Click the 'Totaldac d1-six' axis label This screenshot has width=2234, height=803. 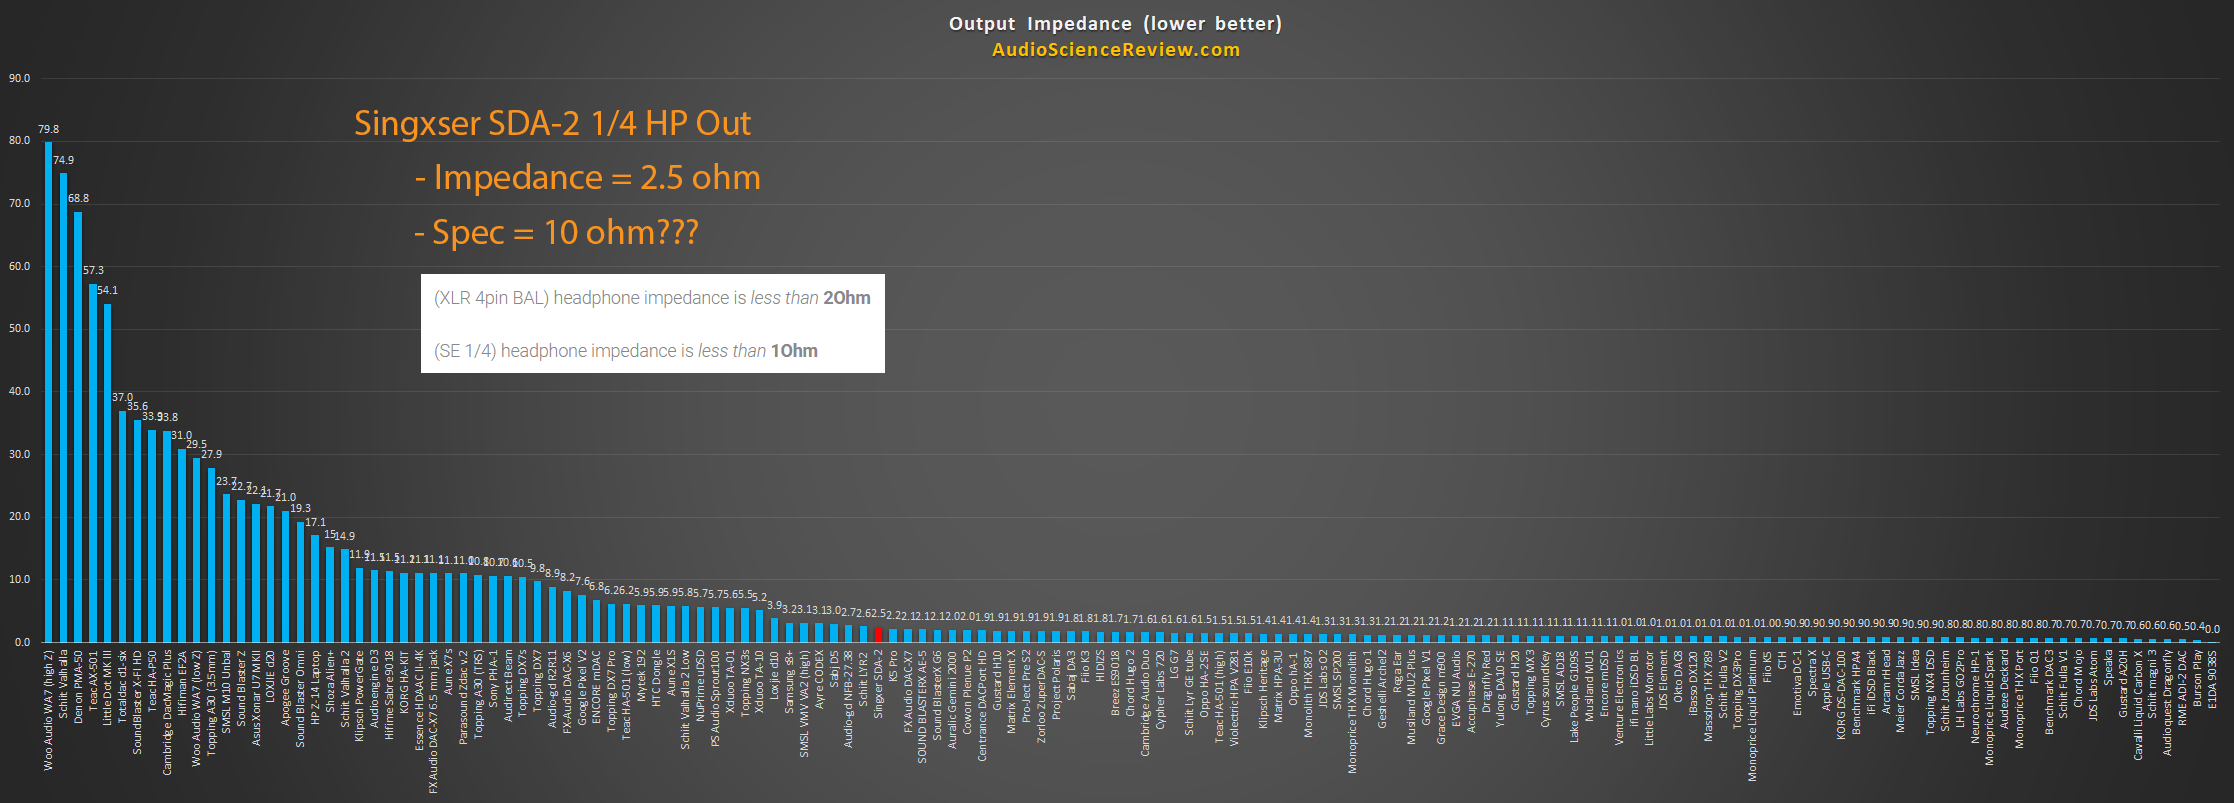(x=122, y=686)
